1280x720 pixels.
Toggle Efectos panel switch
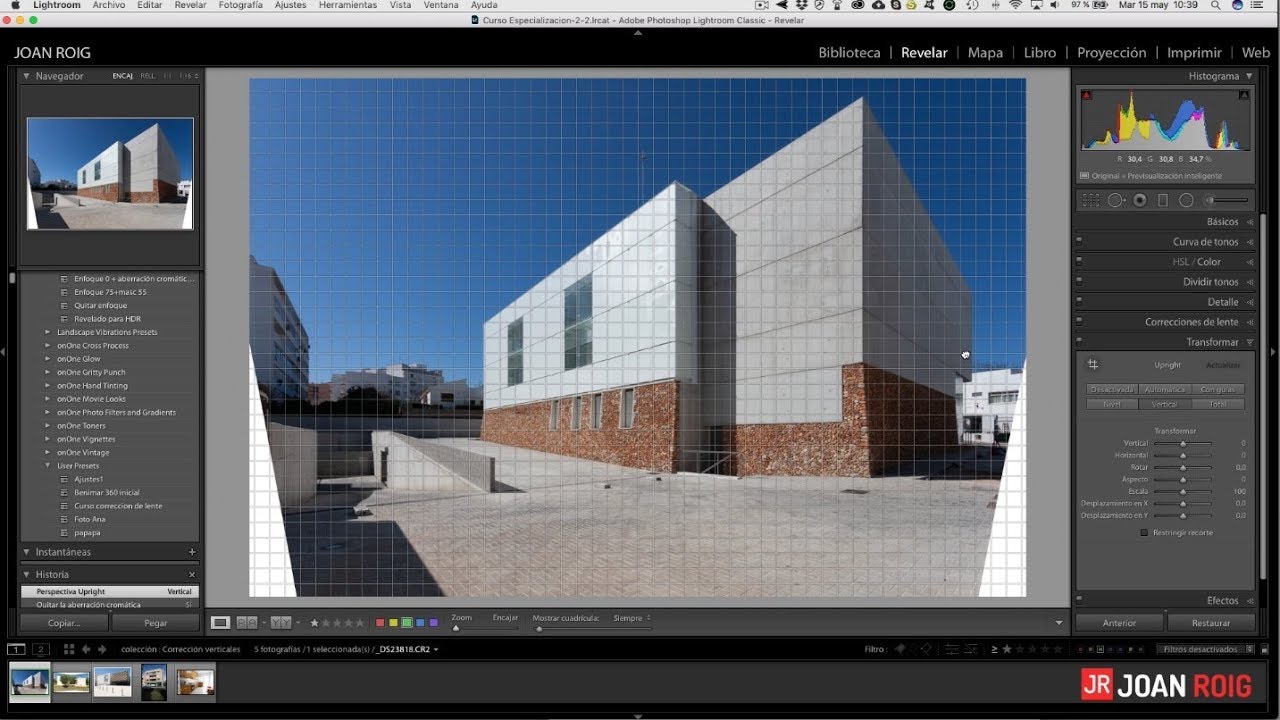(1079, 601)
